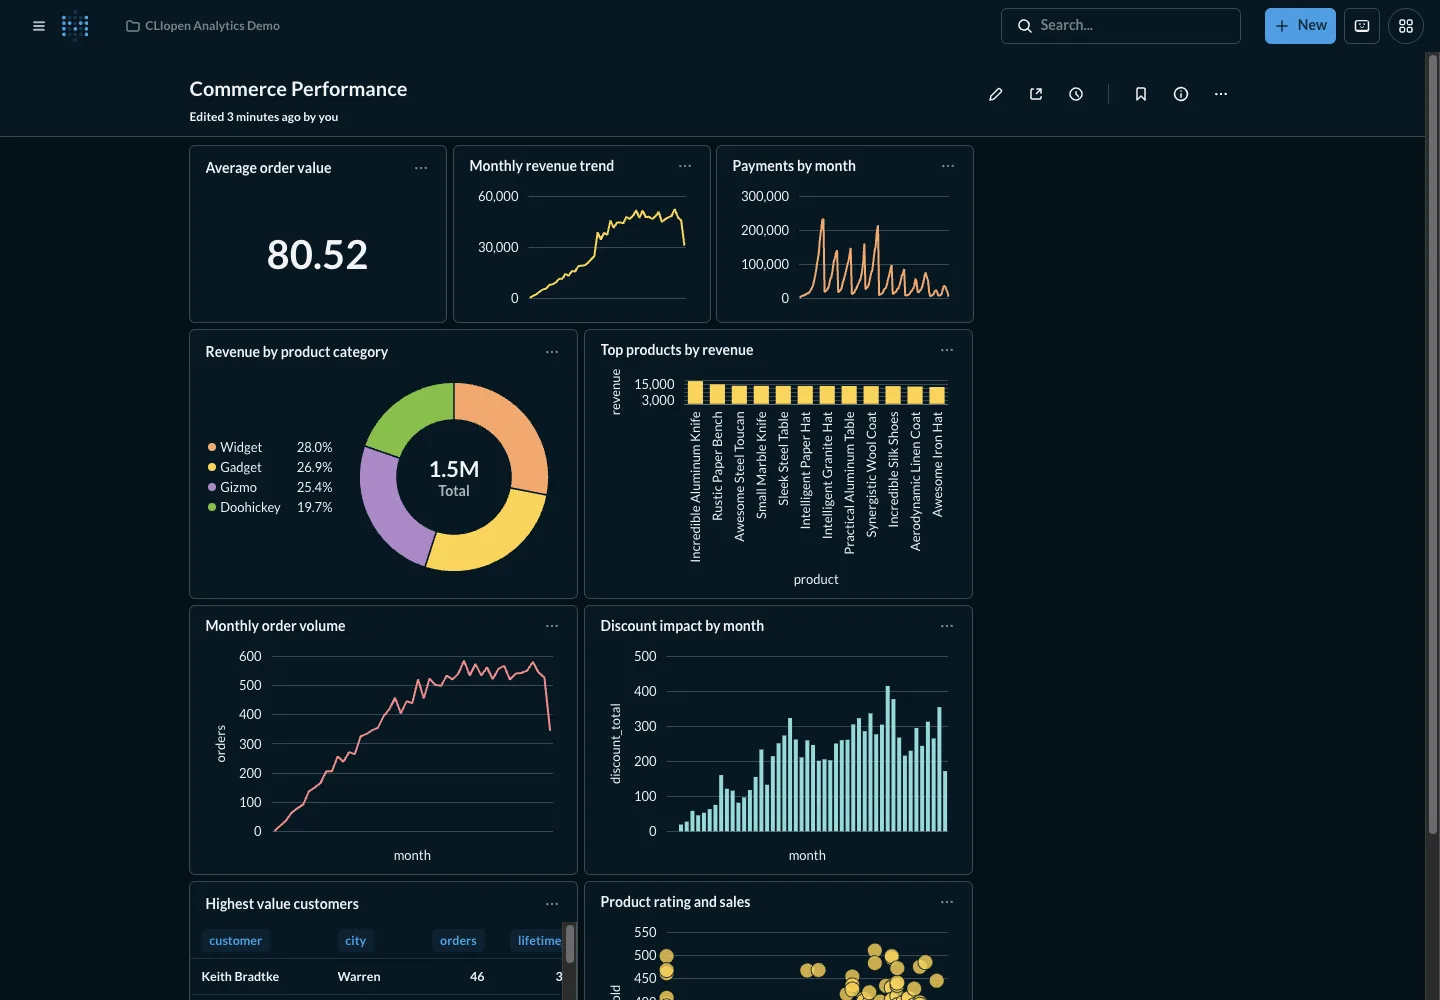Click the 80.52 average order value
Viewport: 1440px width, 1000px height.
click(317, 255)
